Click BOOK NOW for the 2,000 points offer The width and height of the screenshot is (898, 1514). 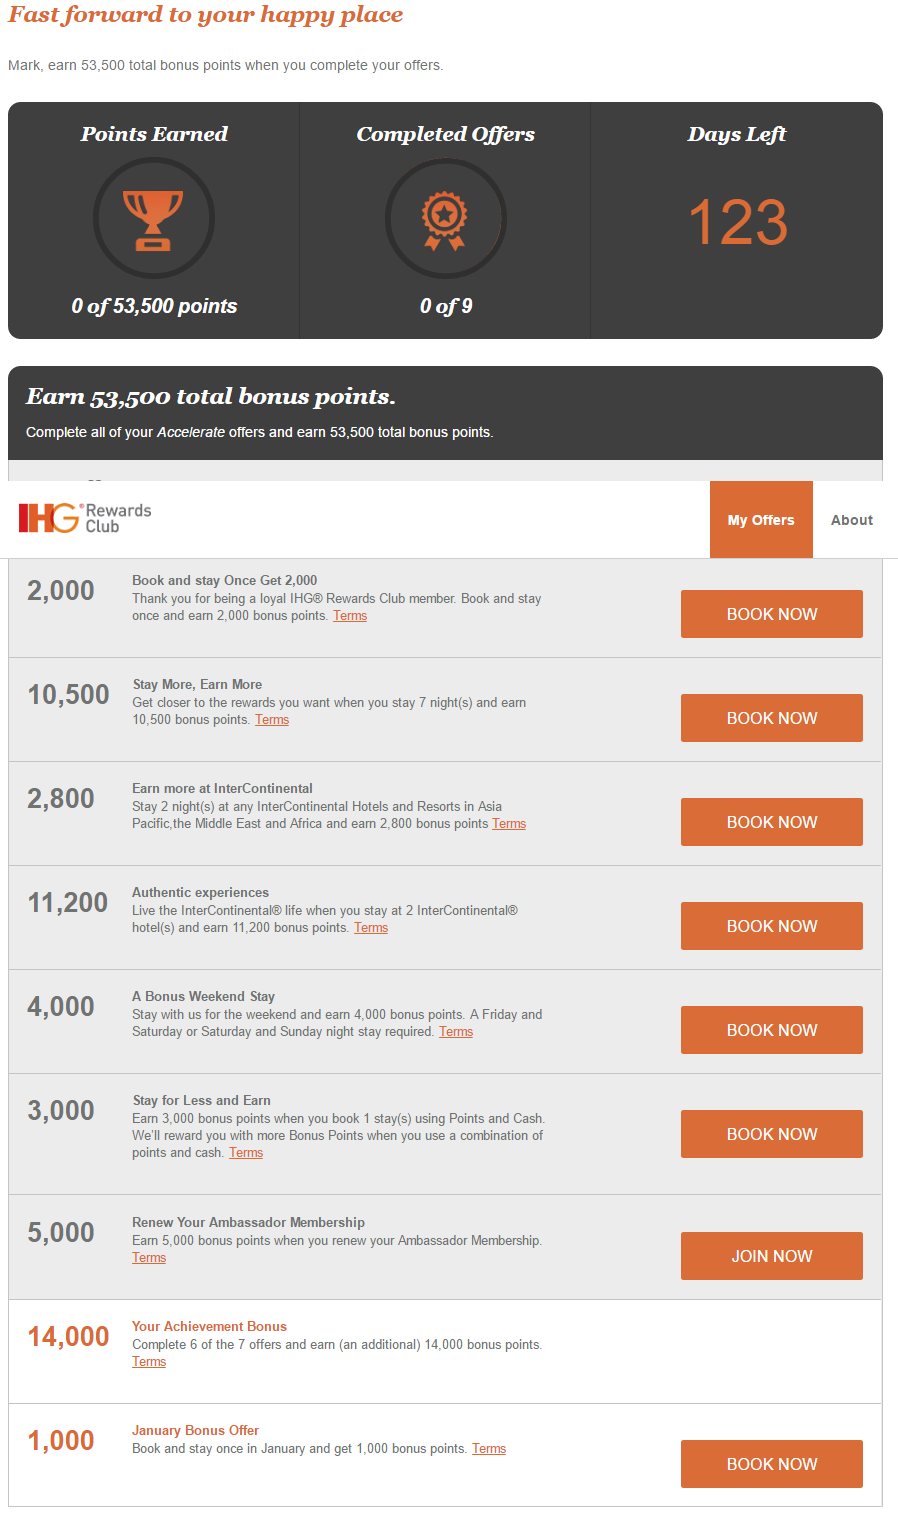pyautogui.click(x=772, y=614)
